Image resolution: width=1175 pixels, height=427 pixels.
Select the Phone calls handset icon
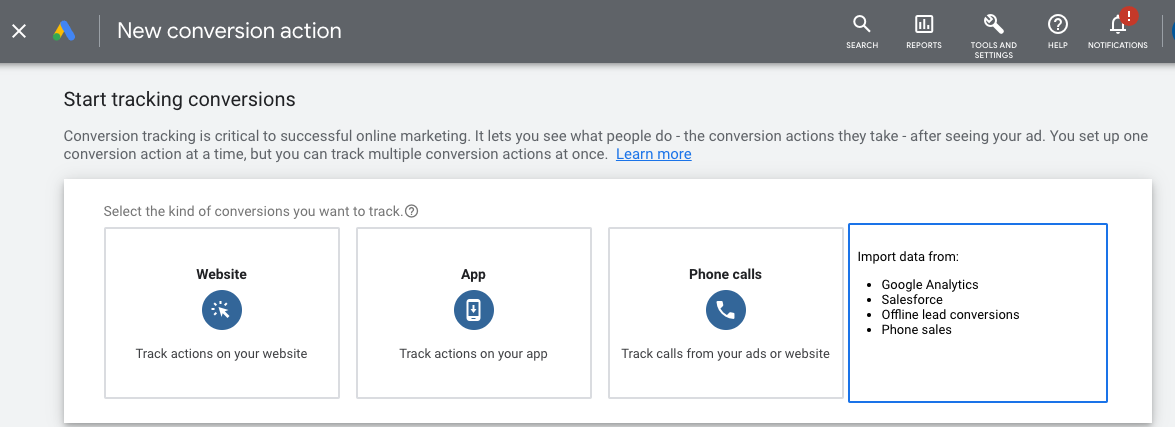726,310
